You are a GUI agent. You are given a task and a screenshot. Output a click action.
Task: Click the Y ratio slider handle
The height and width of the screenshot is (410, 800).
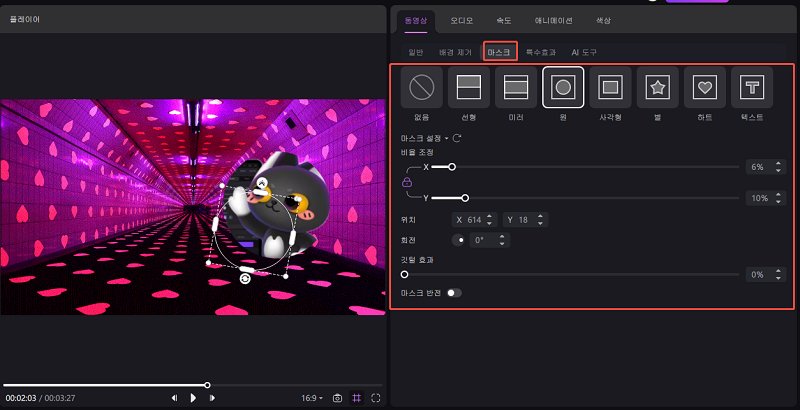[465, 198]
